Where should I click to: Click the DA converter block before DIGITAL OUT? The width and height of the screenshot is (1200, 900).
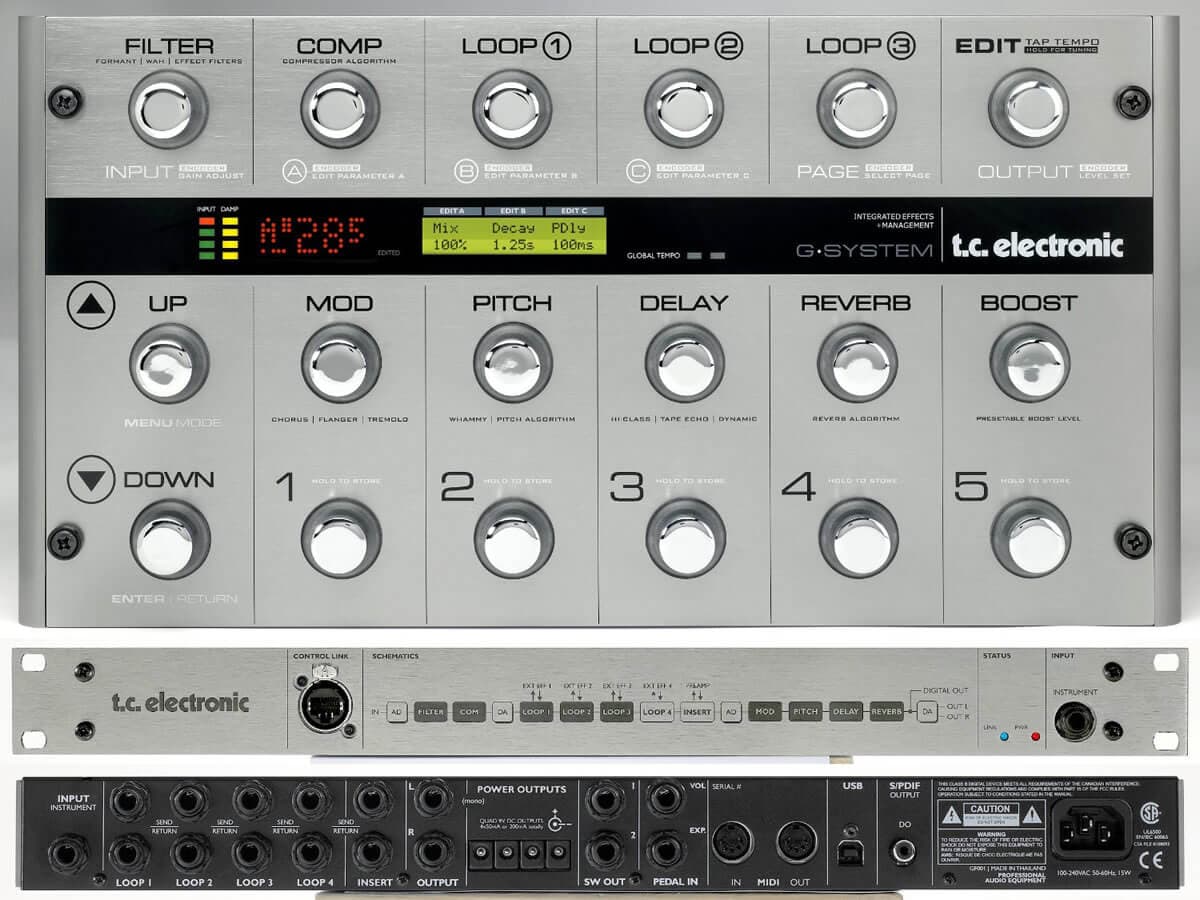[x=928, y=711]
